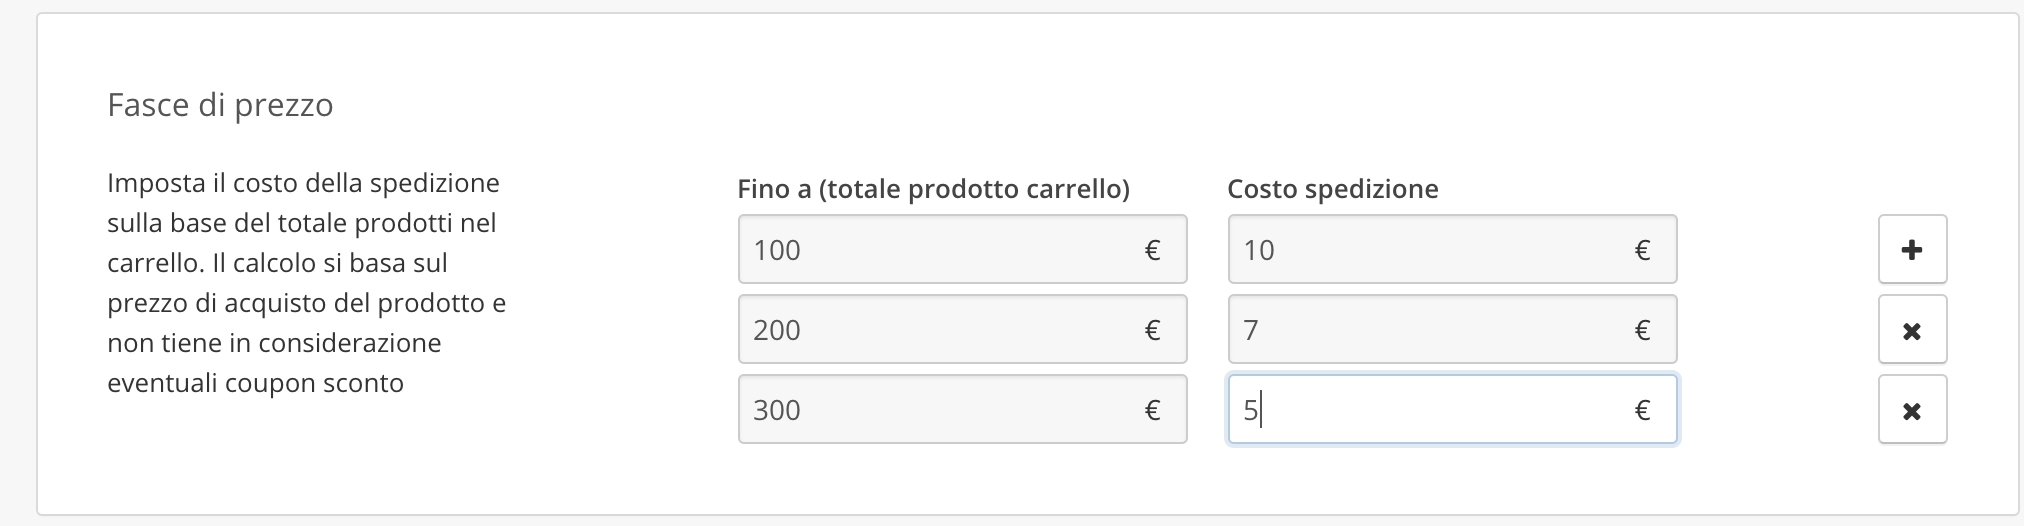The width and height of the screenshot is (2024, 526).
Task: Delete the 300 euro tier row
Action: click(1912, 410)
